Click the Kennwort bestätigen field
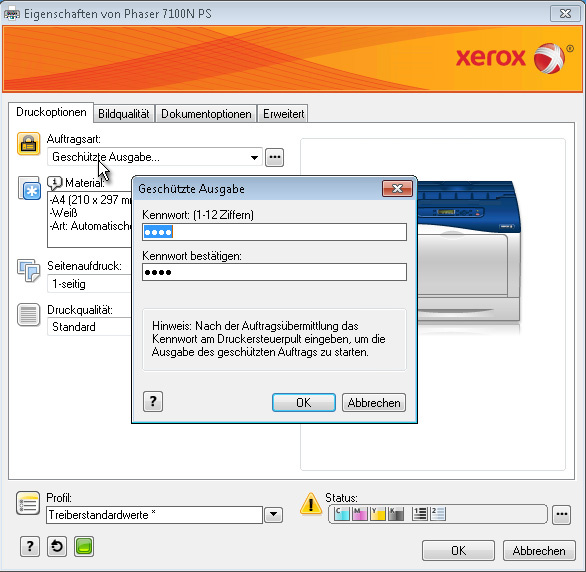This screenshot has height=572, width=586. 274,272
